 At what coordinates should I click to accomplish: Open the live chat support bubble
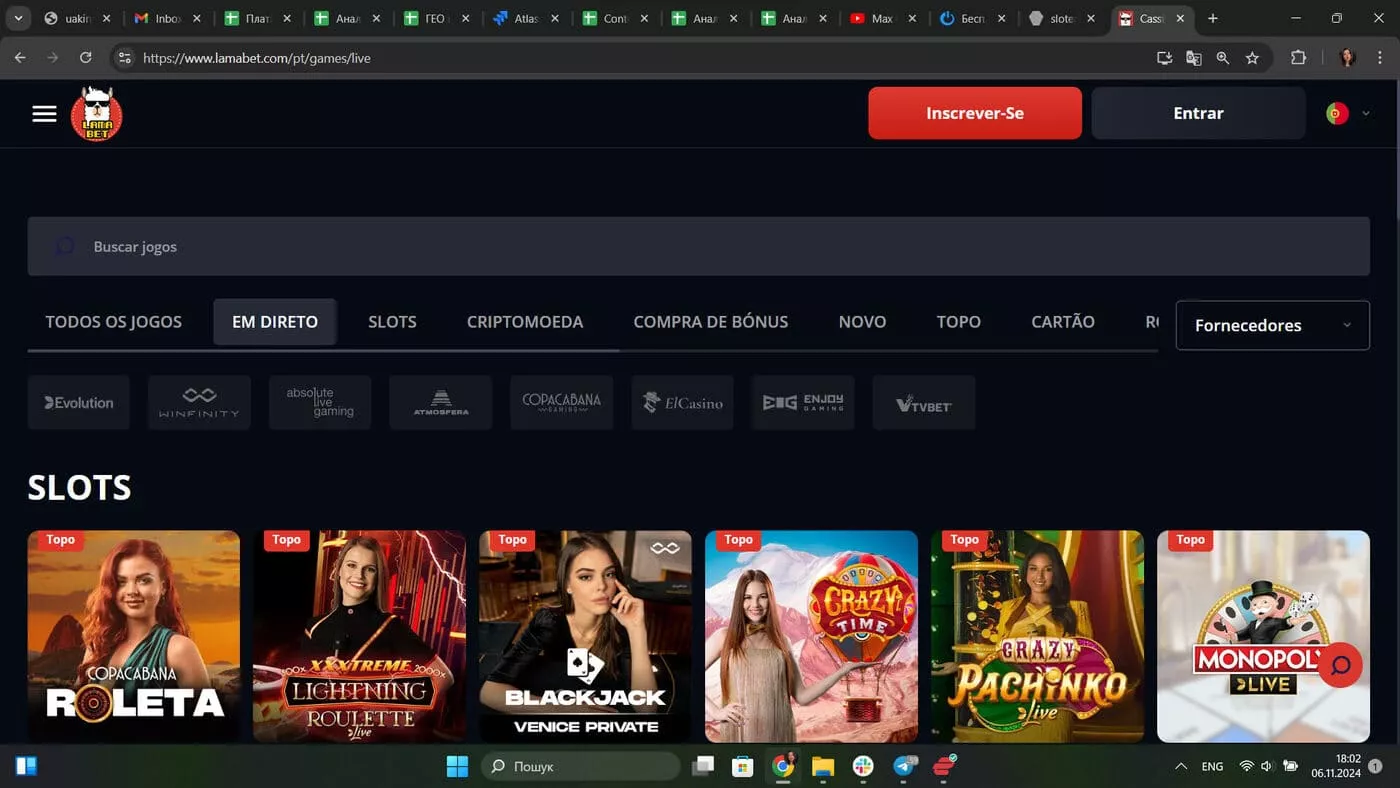pyautogui.click(x=1340, y=665)
